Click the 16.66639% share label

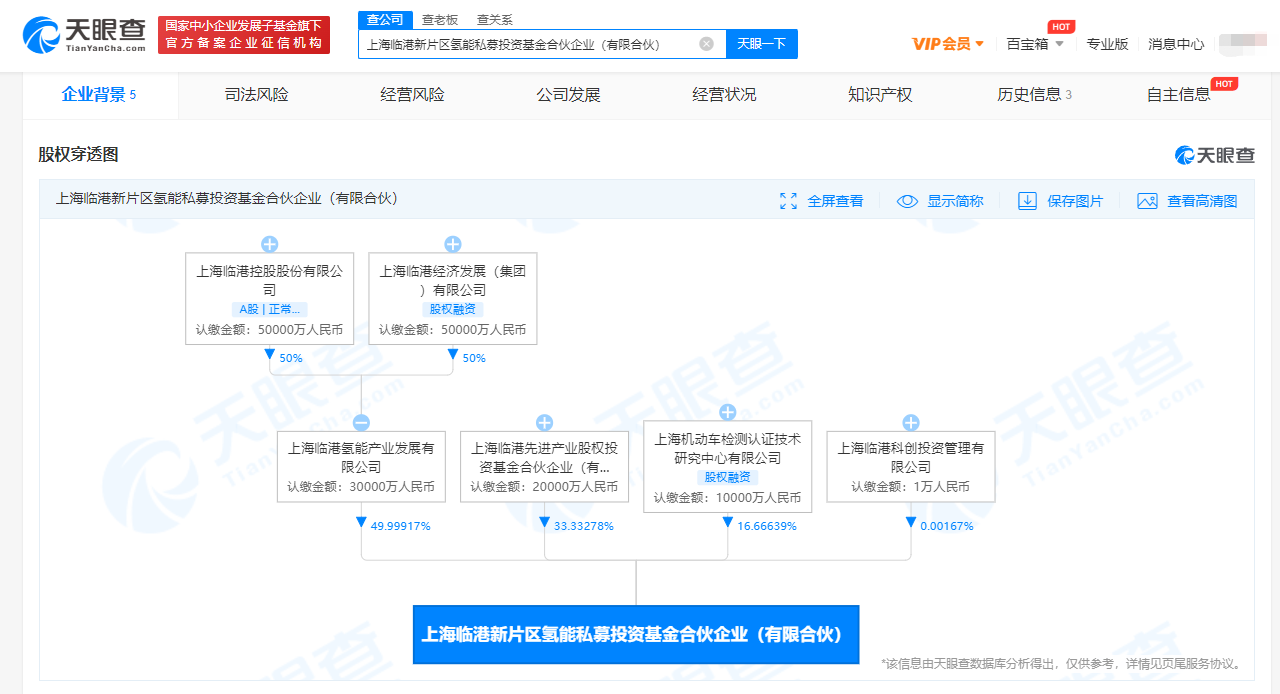(767, 526)
